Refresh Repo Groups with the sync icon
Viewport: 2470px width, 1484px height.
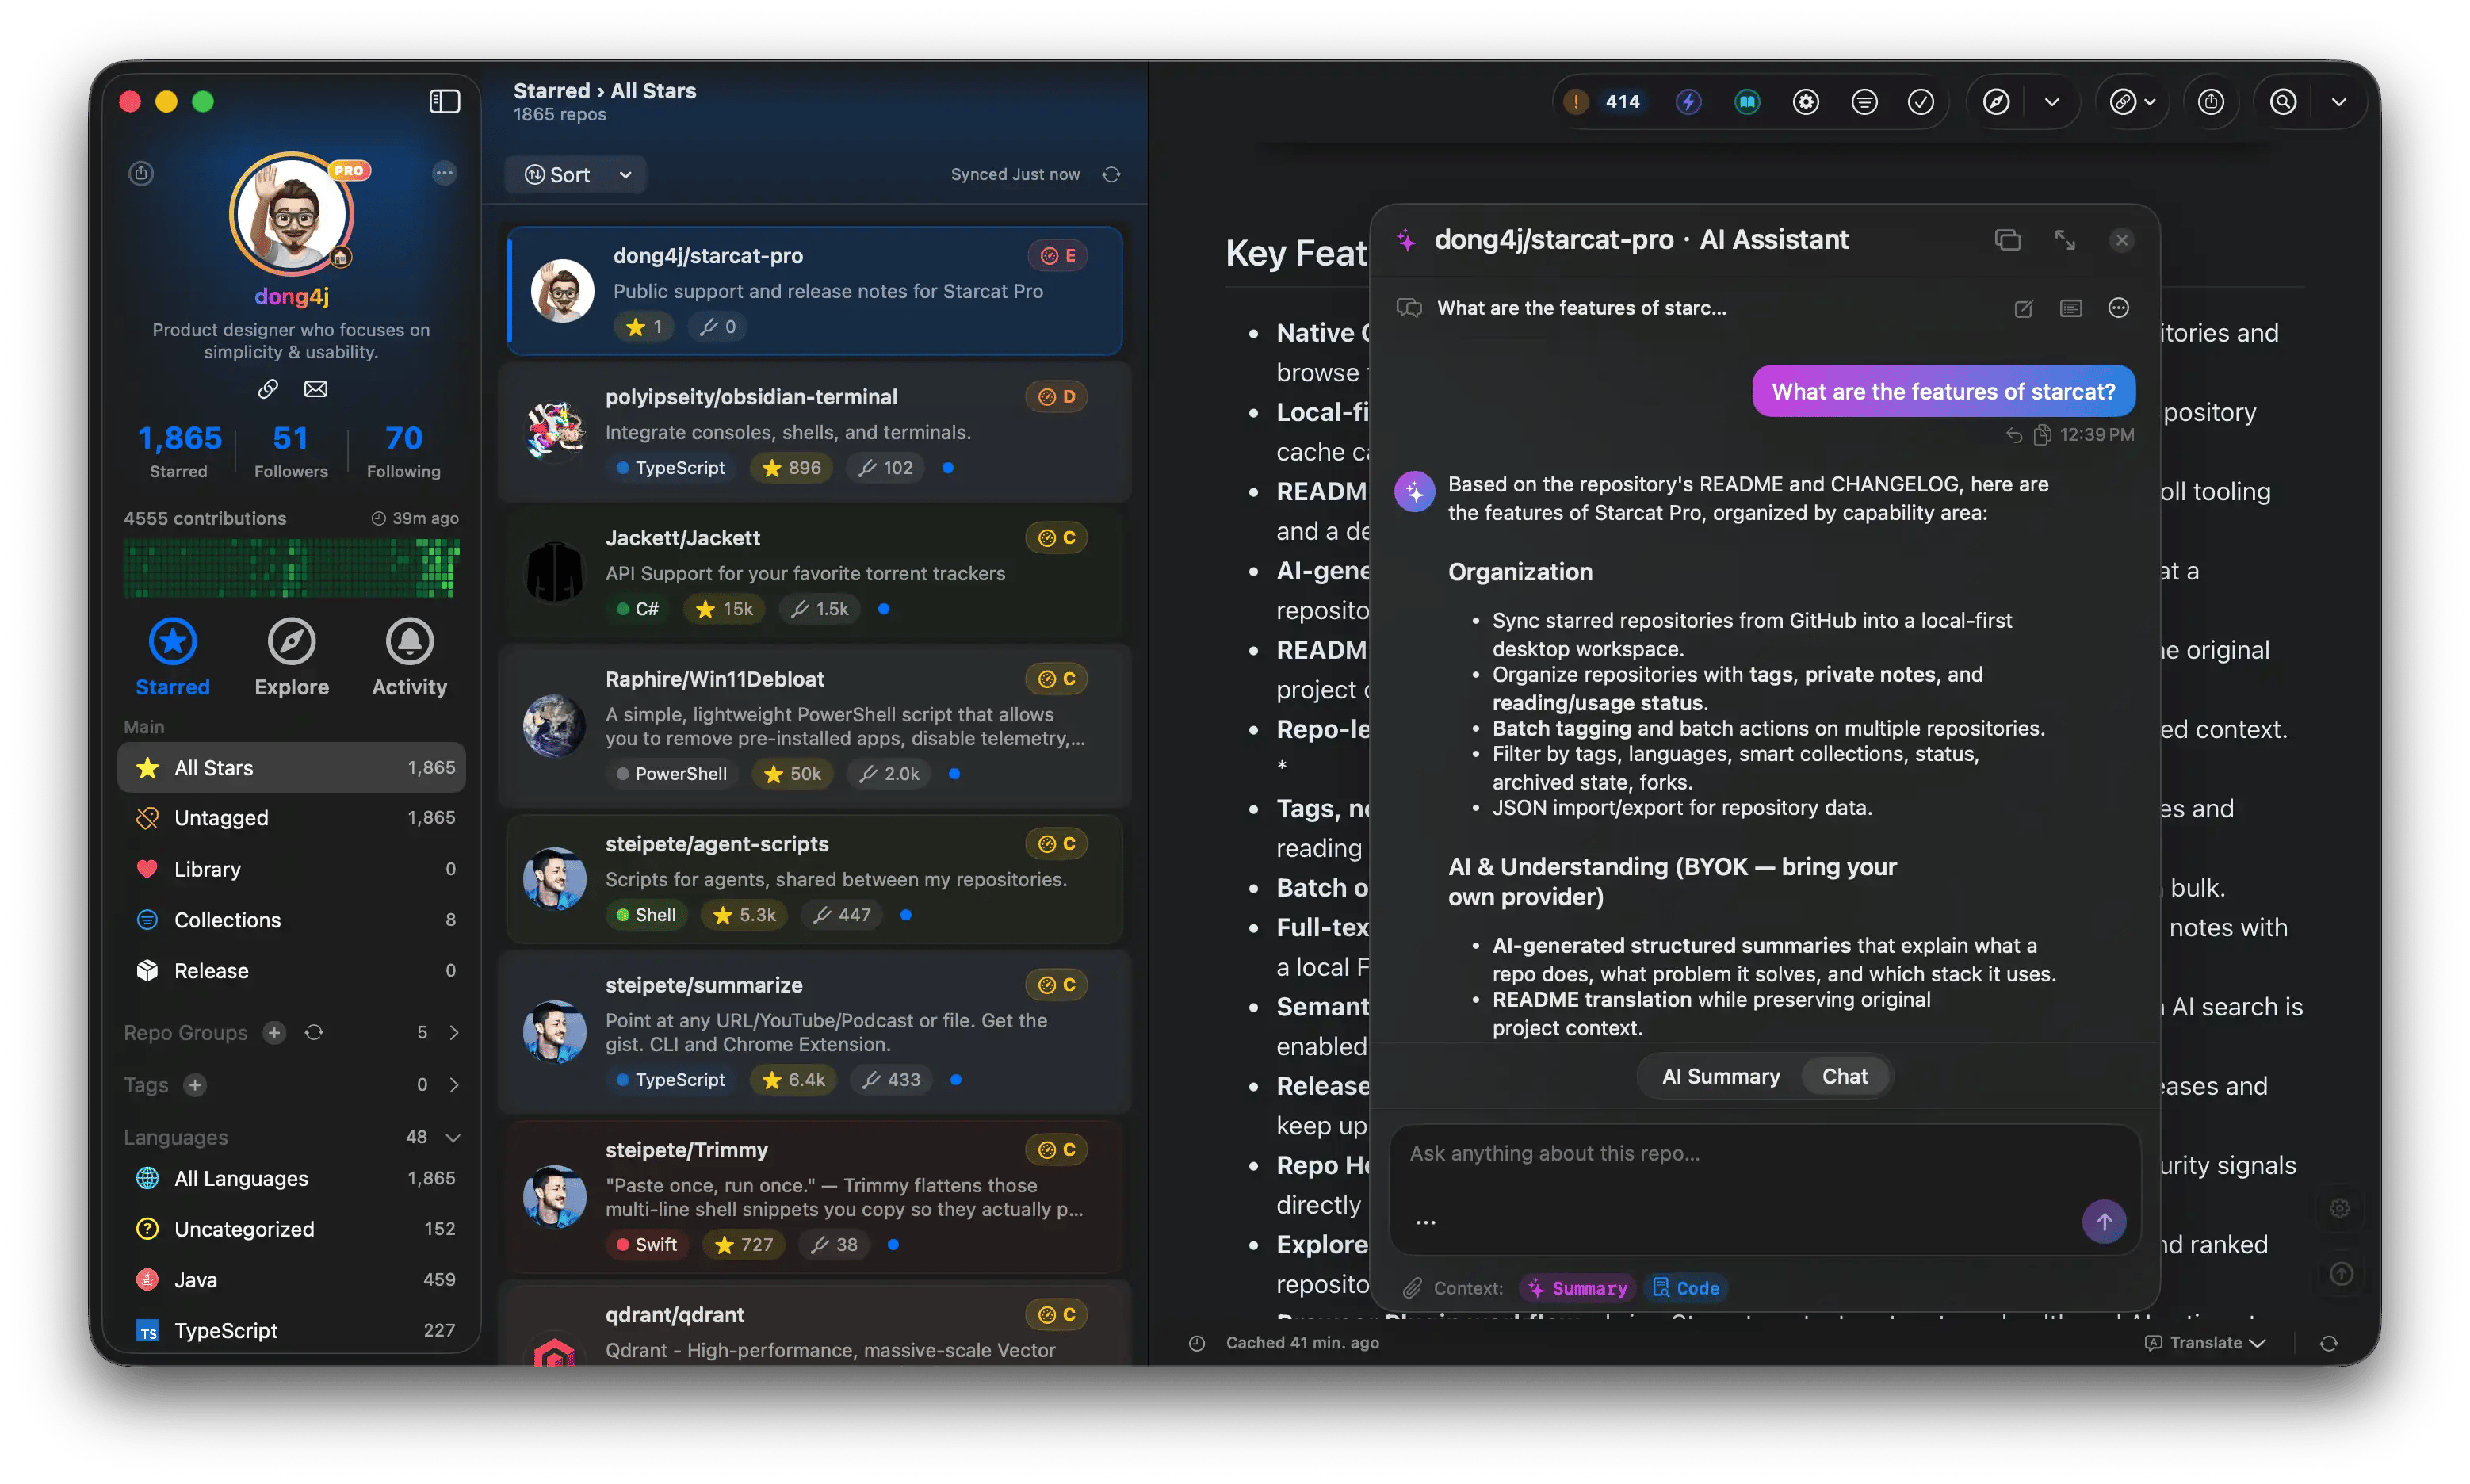(x=314, y=1033)
